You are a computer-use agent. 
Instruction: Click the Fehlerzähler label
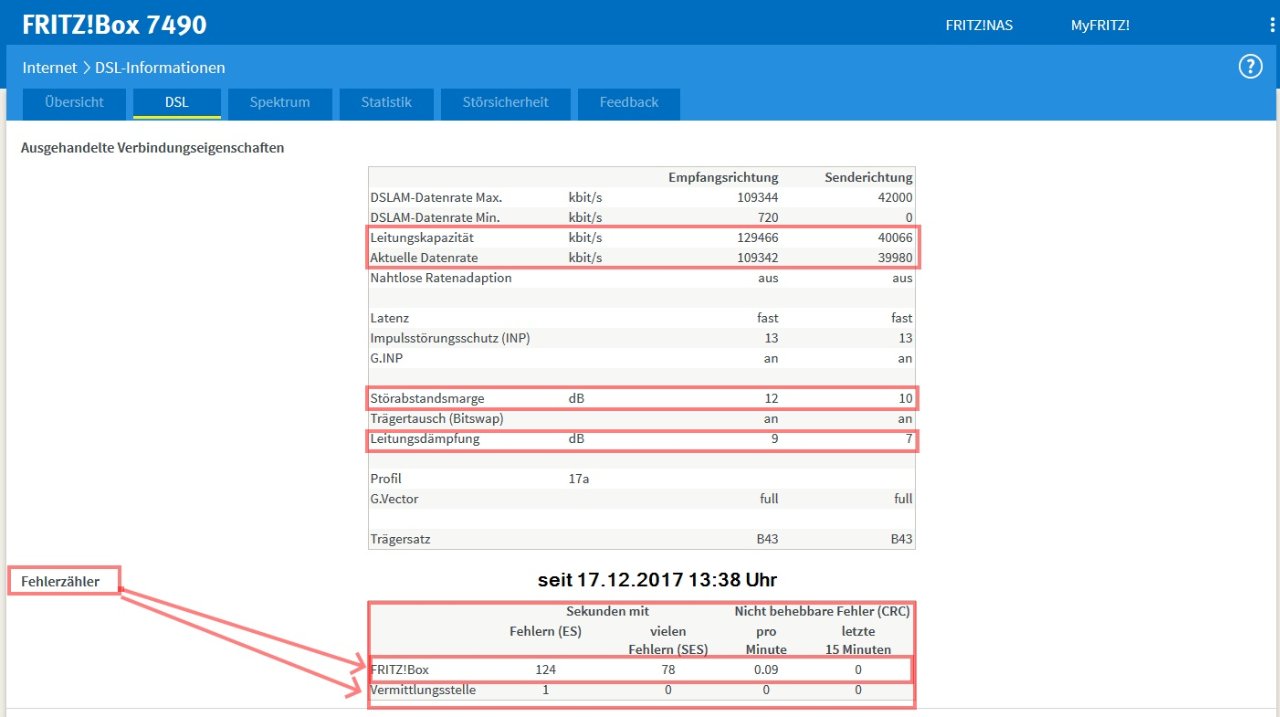(x=61, y=581)
